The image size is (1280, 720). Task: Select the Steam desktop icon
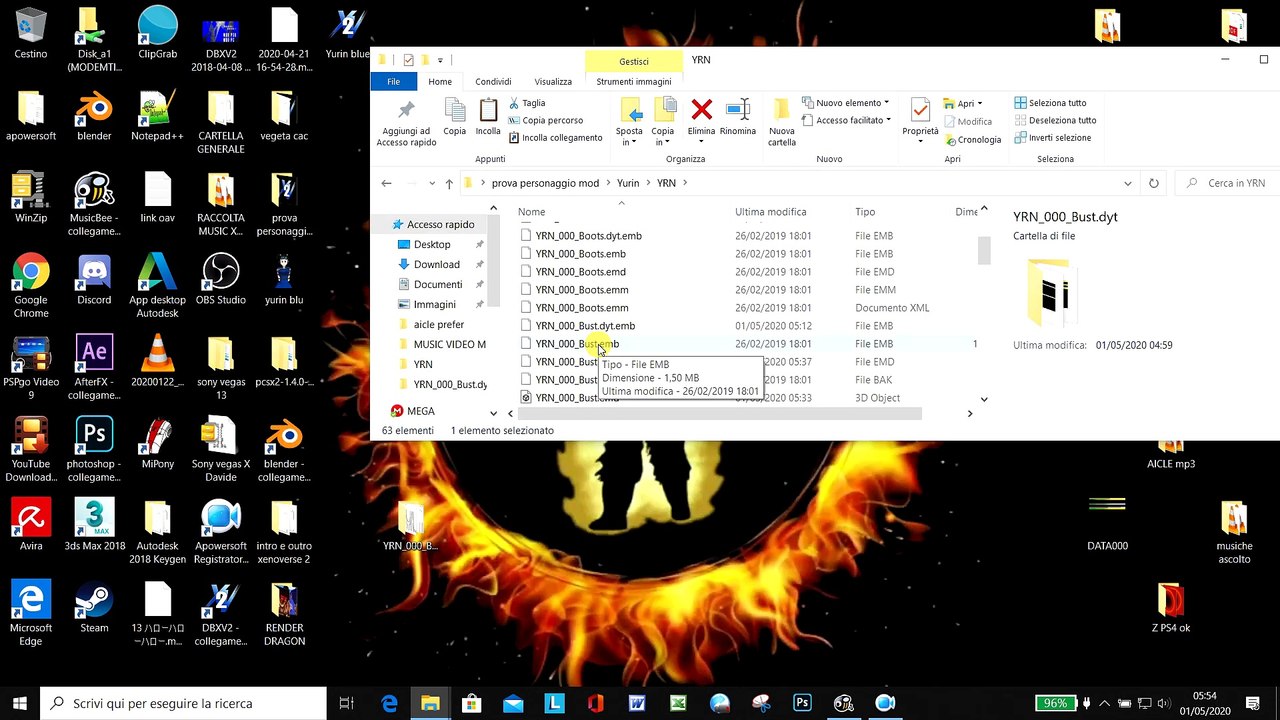(94, 608)
